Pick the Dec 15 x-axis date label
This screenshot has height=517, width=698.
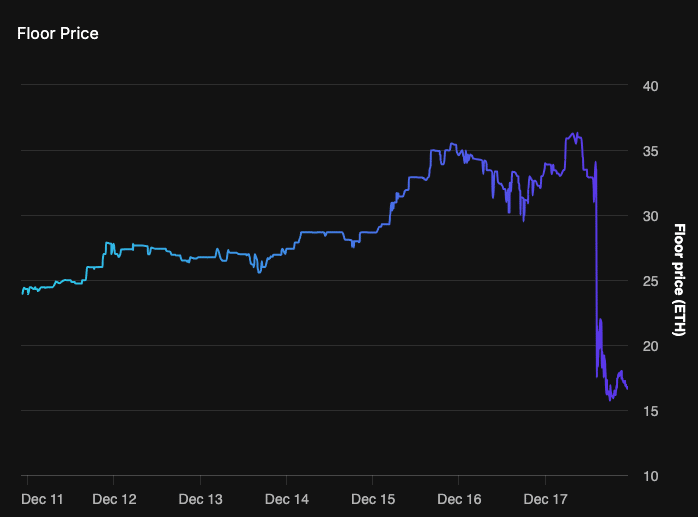click(x=373, y=499)
